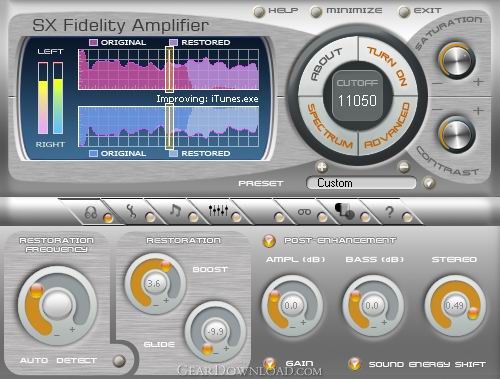Click the Exit button
The height and width of the screenshot is (379, 500).
click(420, 11)
